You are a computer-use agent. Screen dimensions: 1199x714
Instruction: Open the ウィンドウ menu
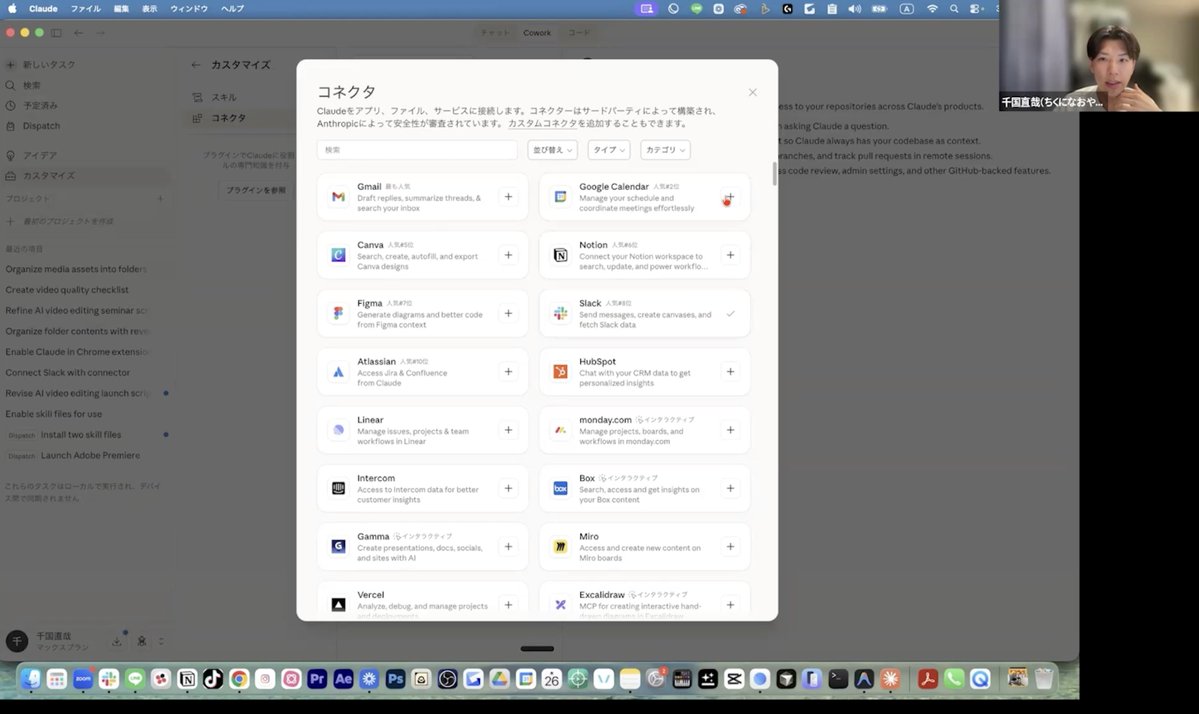189,8
